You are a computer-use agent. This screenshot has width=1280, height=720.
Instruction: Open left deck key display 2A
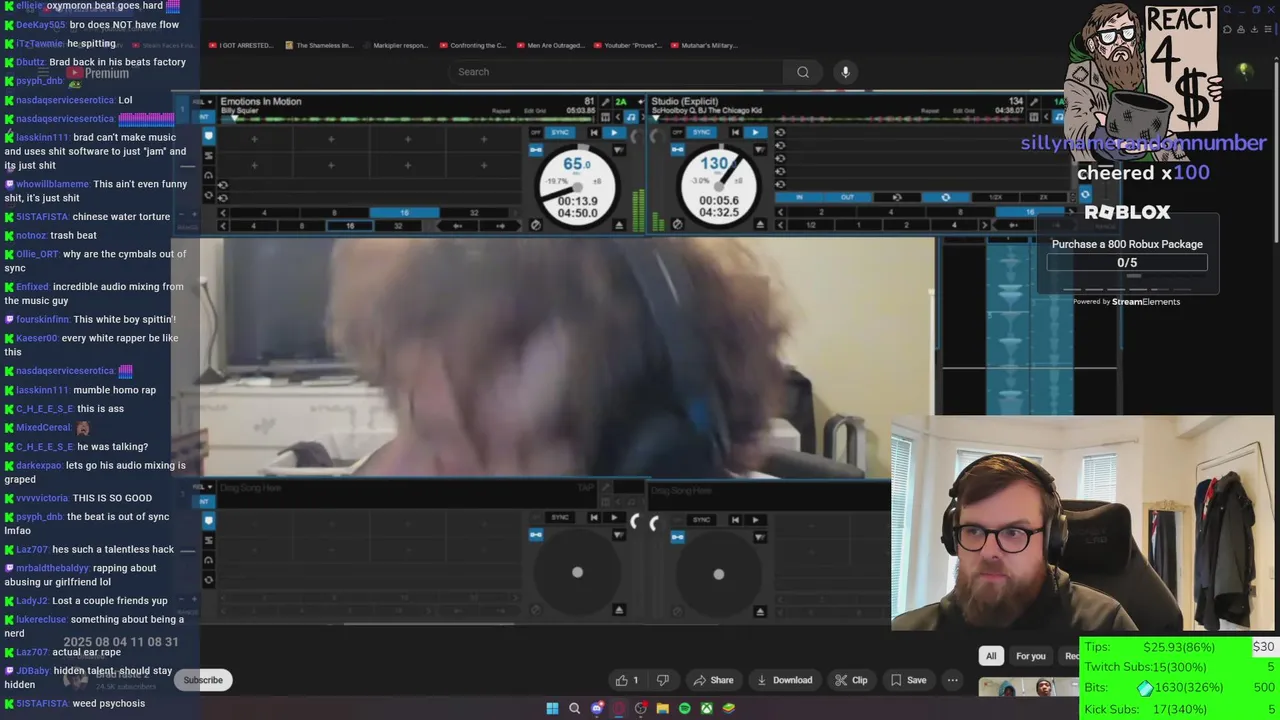click(620, 102)
